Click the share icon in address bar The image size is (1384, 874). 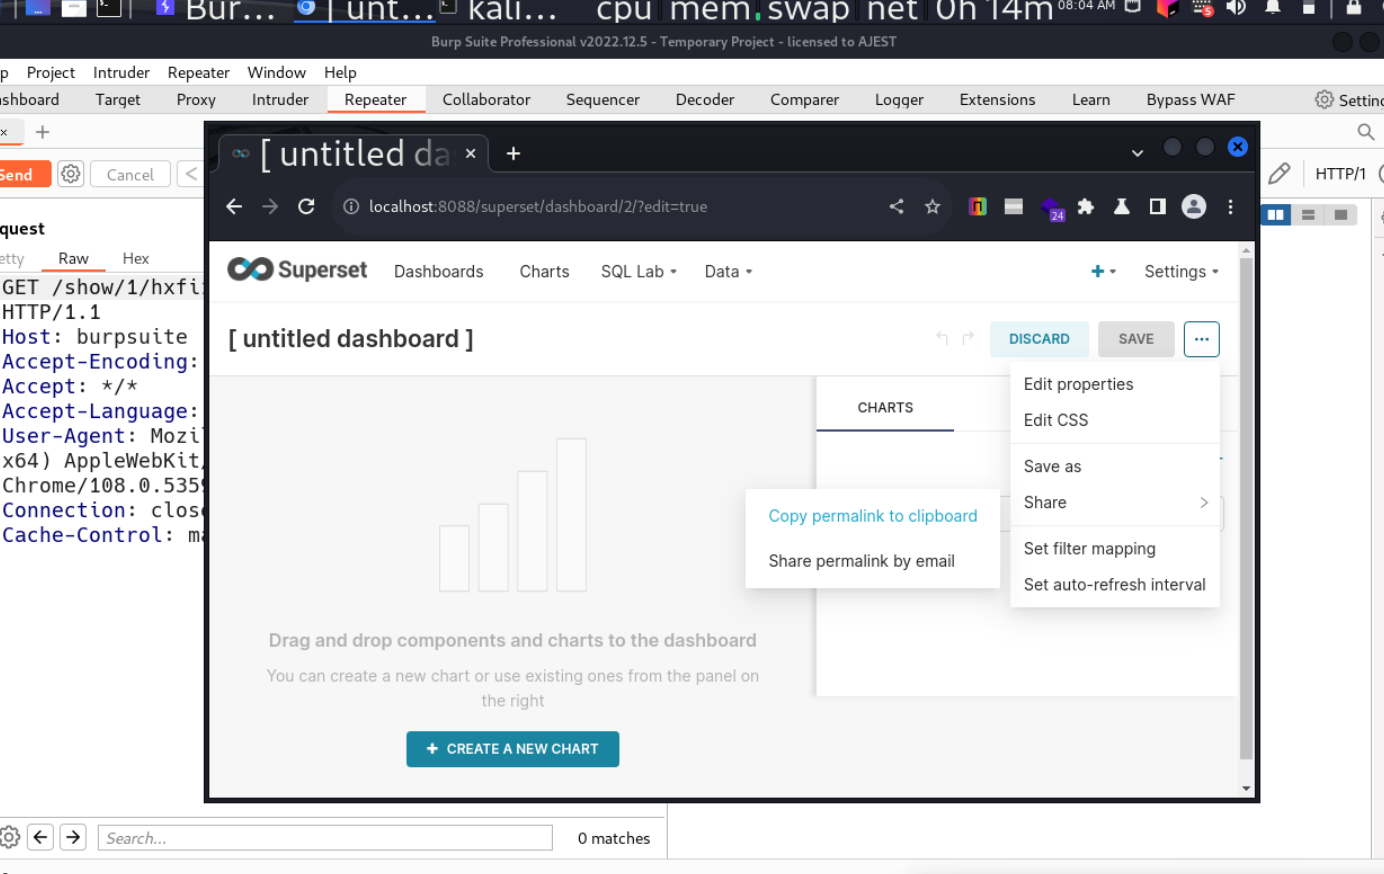[x=896, y=206]
